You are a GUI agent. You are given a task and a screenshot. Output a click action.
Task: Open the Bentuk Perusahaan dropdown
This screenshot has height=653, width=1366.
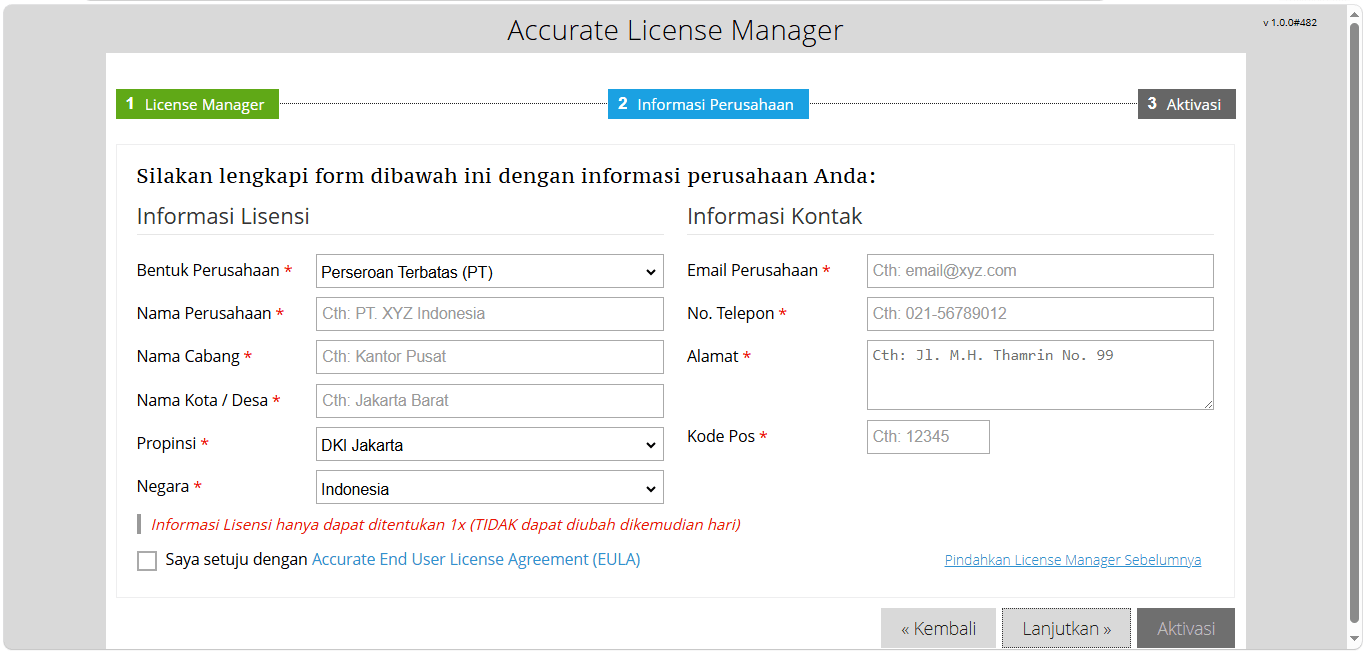click(x=489, y=271)
